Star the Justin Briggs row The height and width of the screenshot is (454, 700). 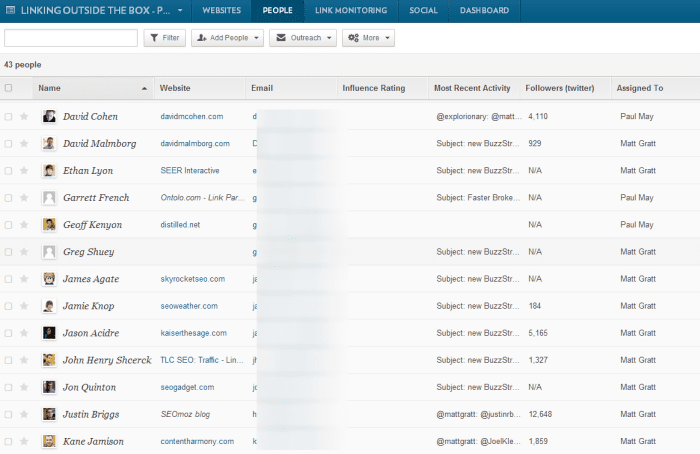point(24,414)
